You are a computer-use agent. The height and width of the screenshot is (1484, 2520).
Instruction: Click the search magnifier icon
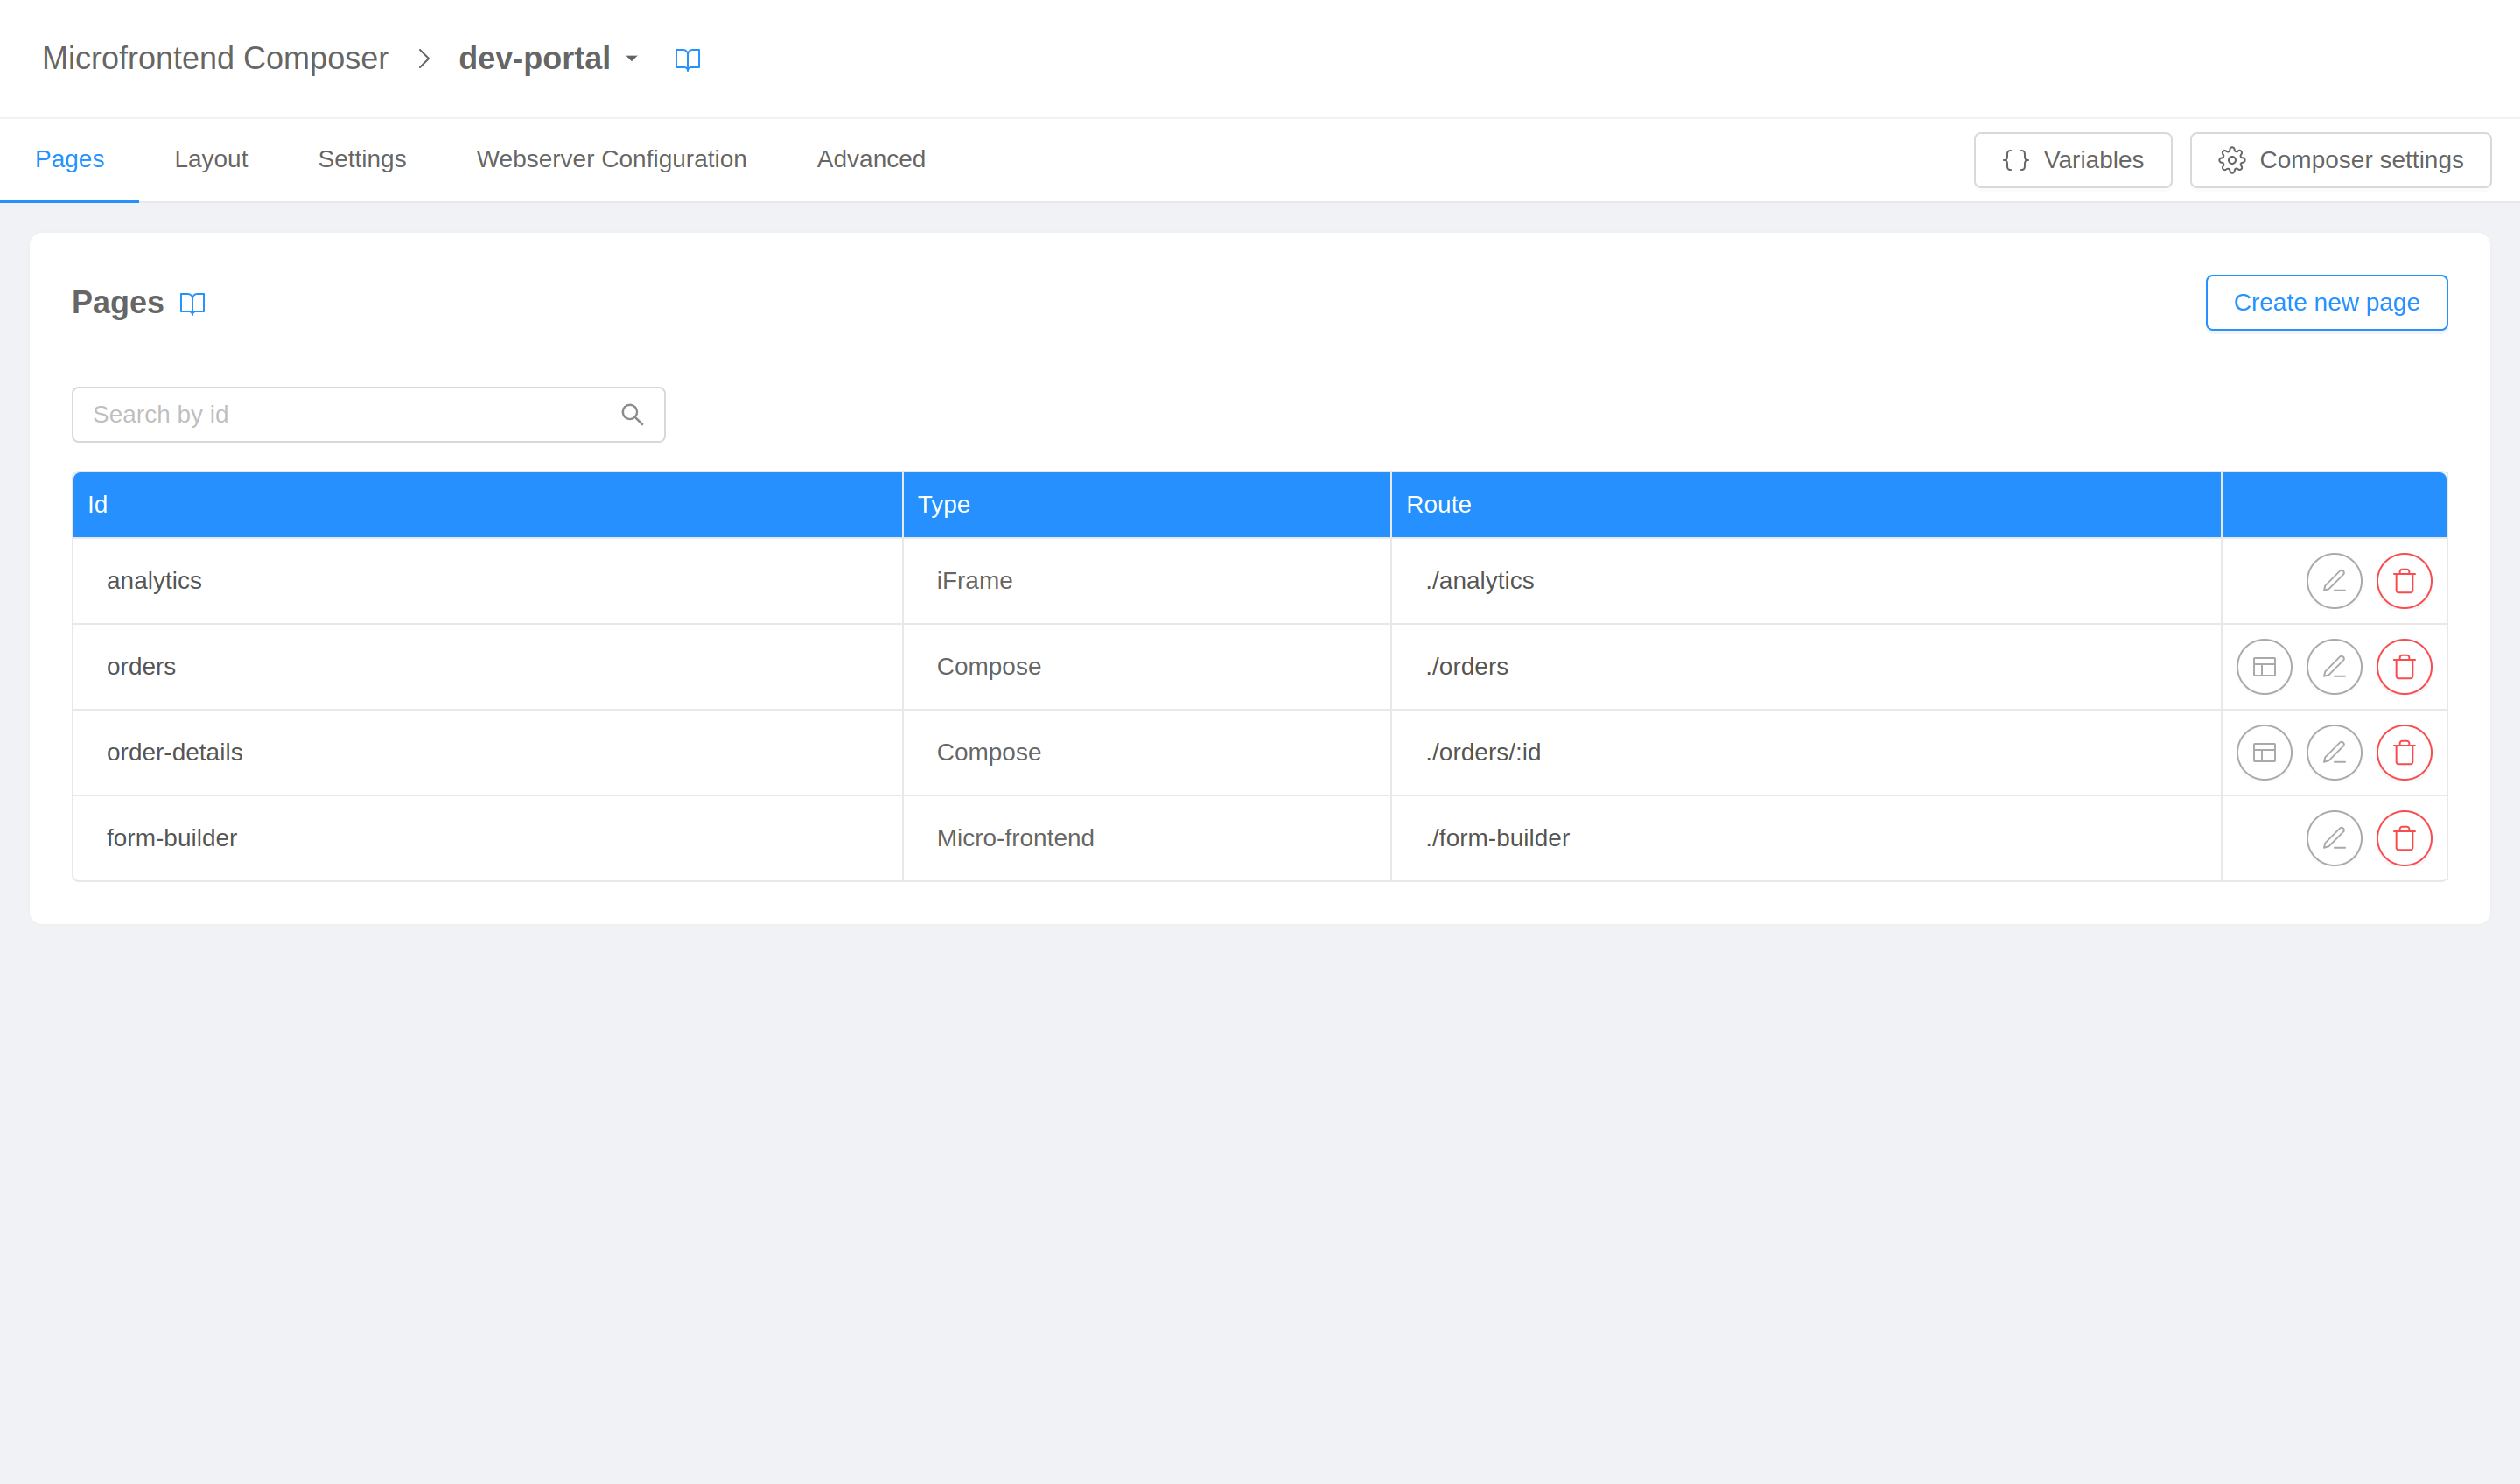[x=632, y=415]
